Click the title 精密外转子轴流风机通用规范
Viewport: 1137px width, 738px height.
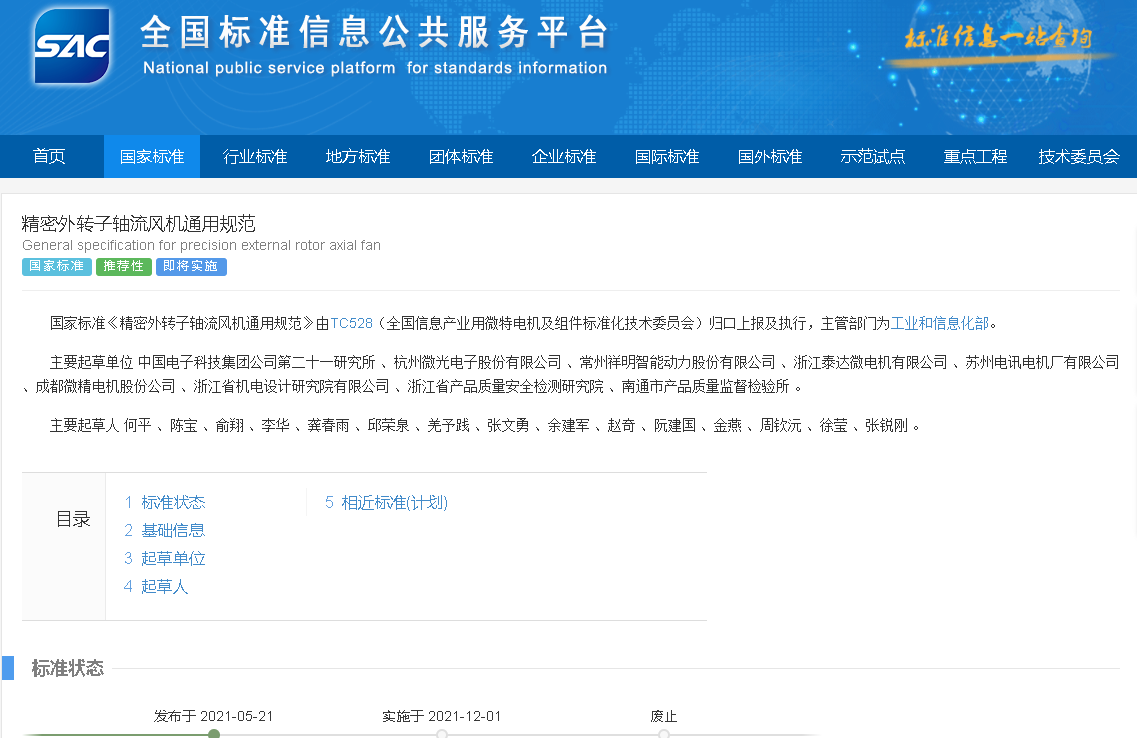[138, 223]
